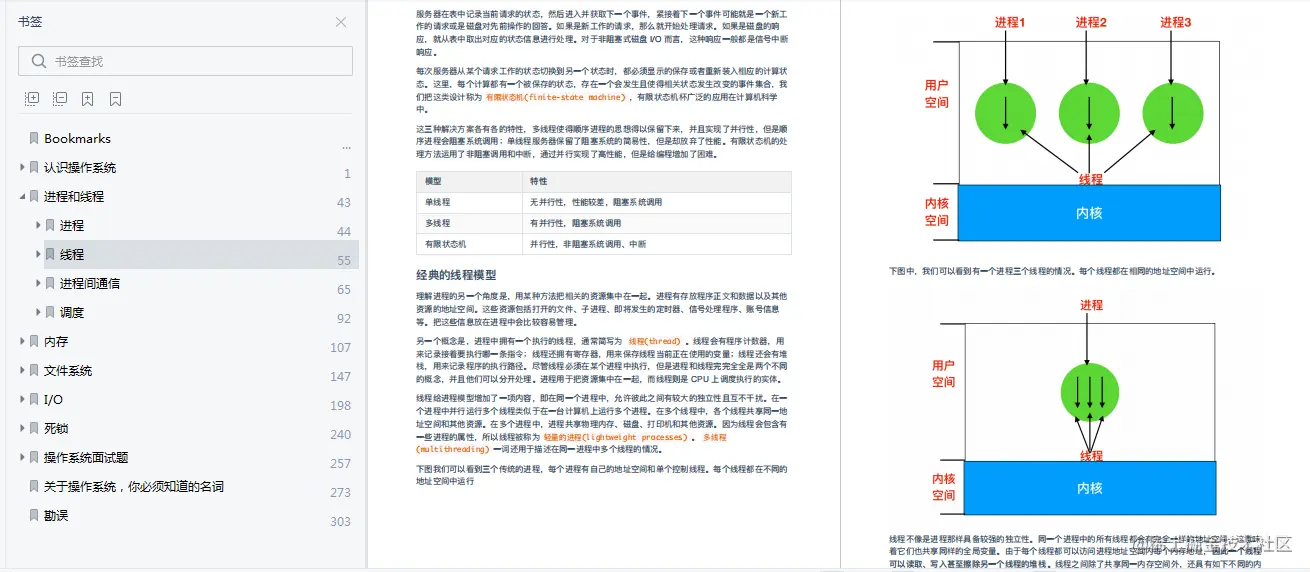Click the add bookmark icon
Viewport: 1310px width, 572px height.
[x=88, y=99]
